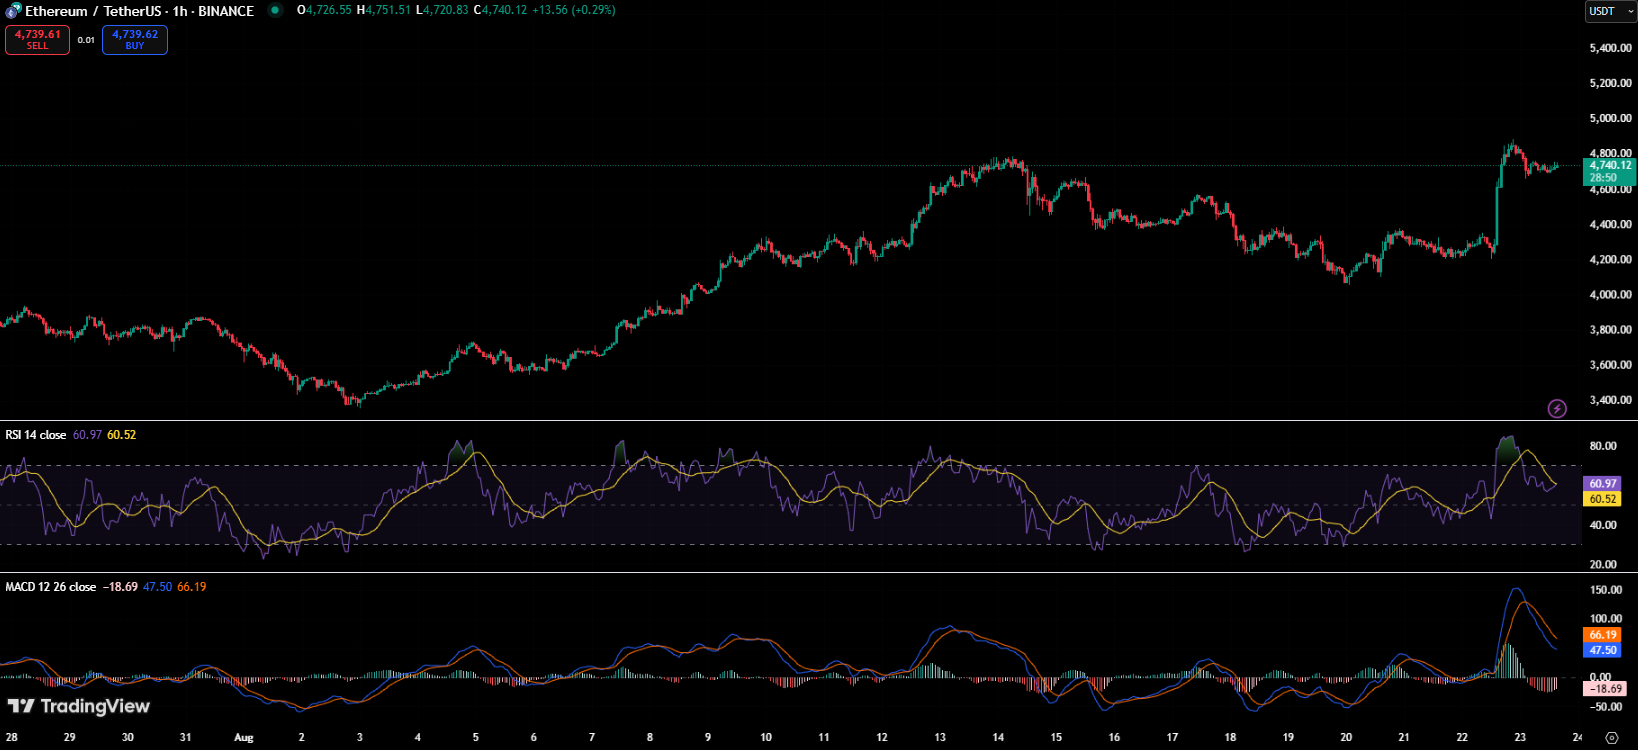Image resolution: width=1638 pixels, height=750 pixels.
Task: Click the Ethereum coin logo icon
Action: pyautogui.click(x=13, y=11)
